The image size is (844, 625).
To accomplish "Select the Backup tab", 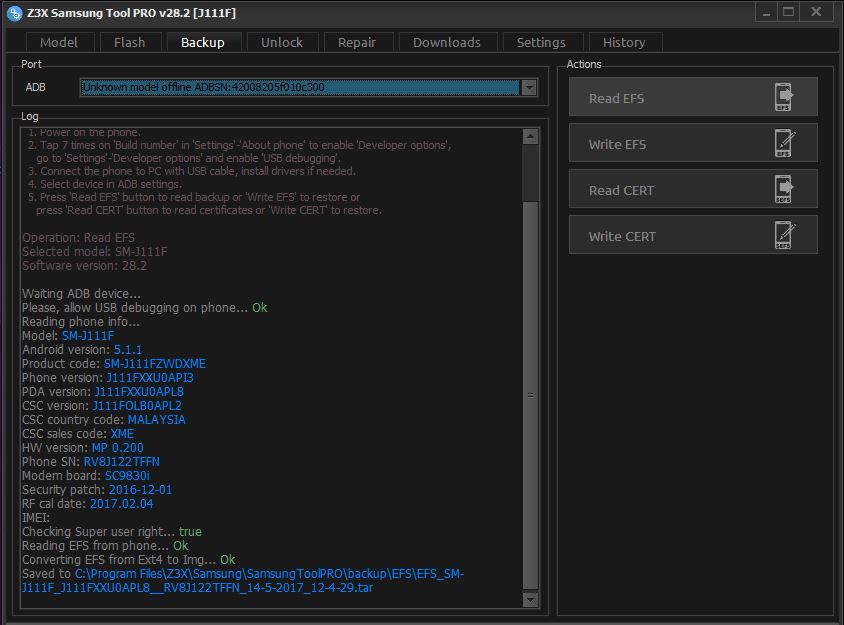I will click(203, 43).
